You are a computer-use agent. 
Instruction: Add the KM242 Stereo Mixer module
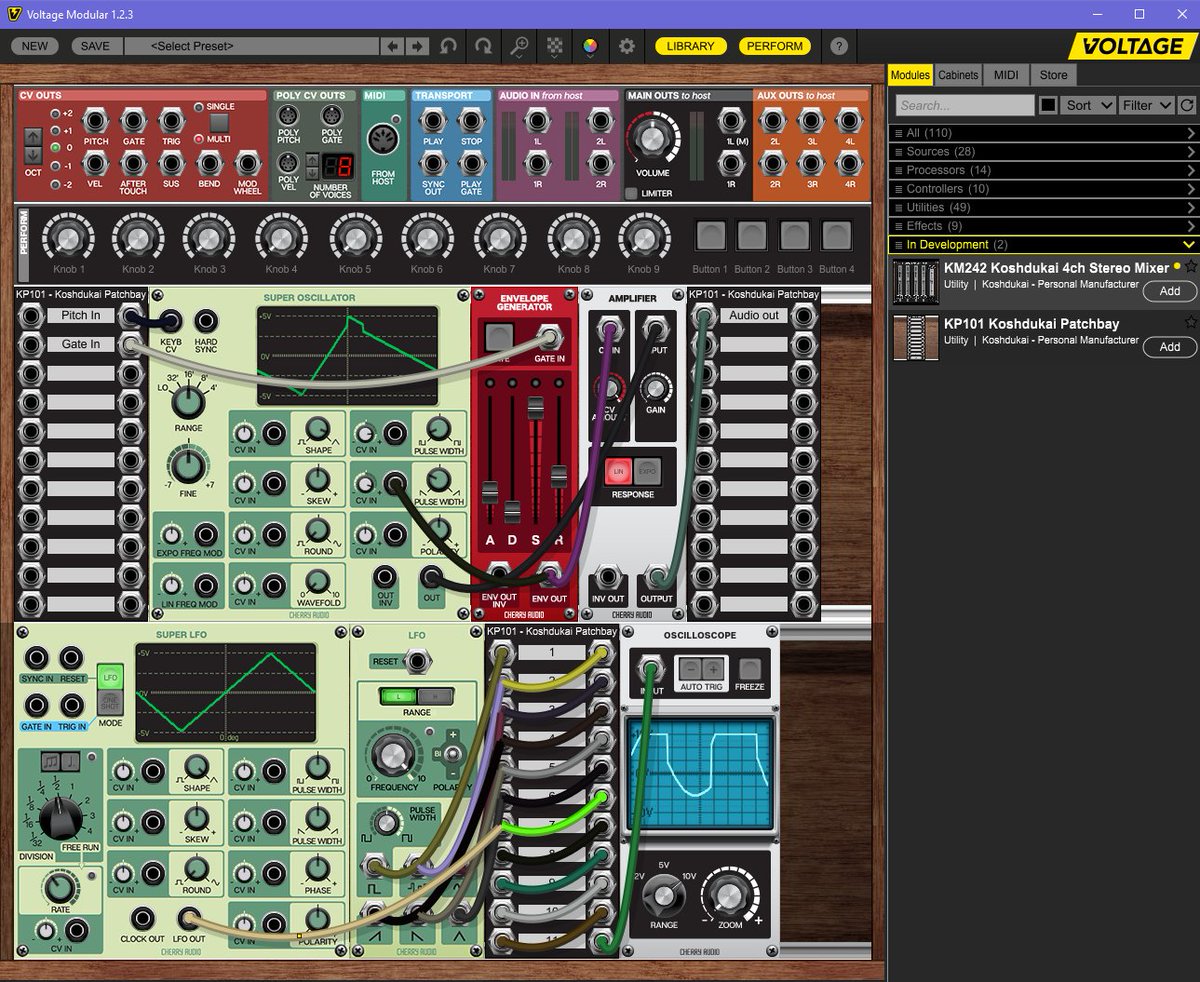[x=1169, y=291]
